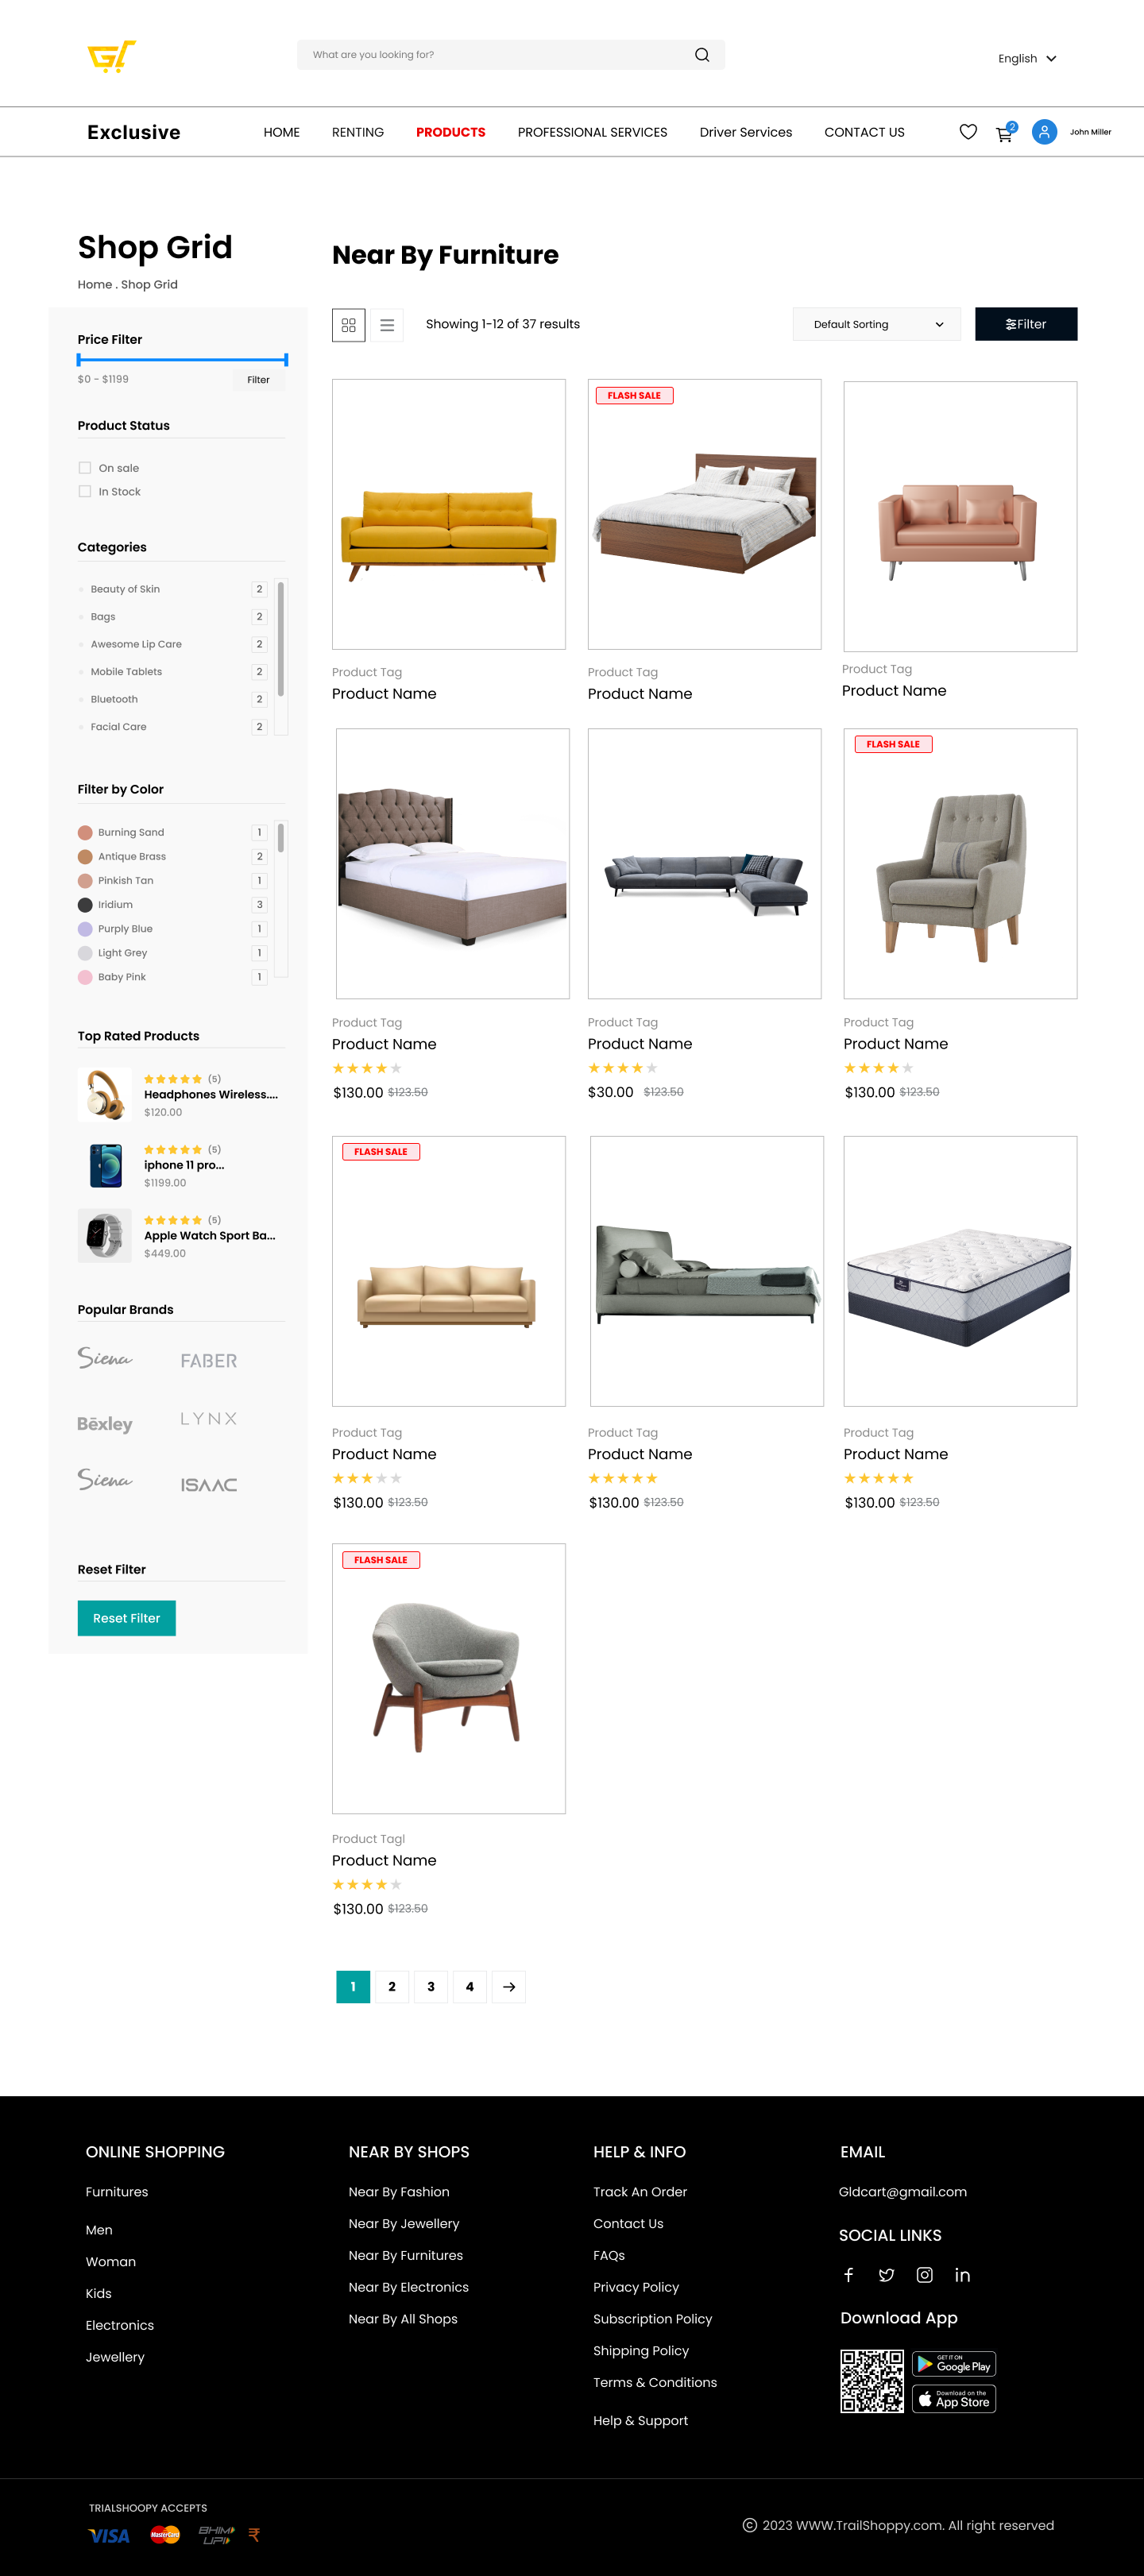Open the Facebook social link

(848, 2275)
